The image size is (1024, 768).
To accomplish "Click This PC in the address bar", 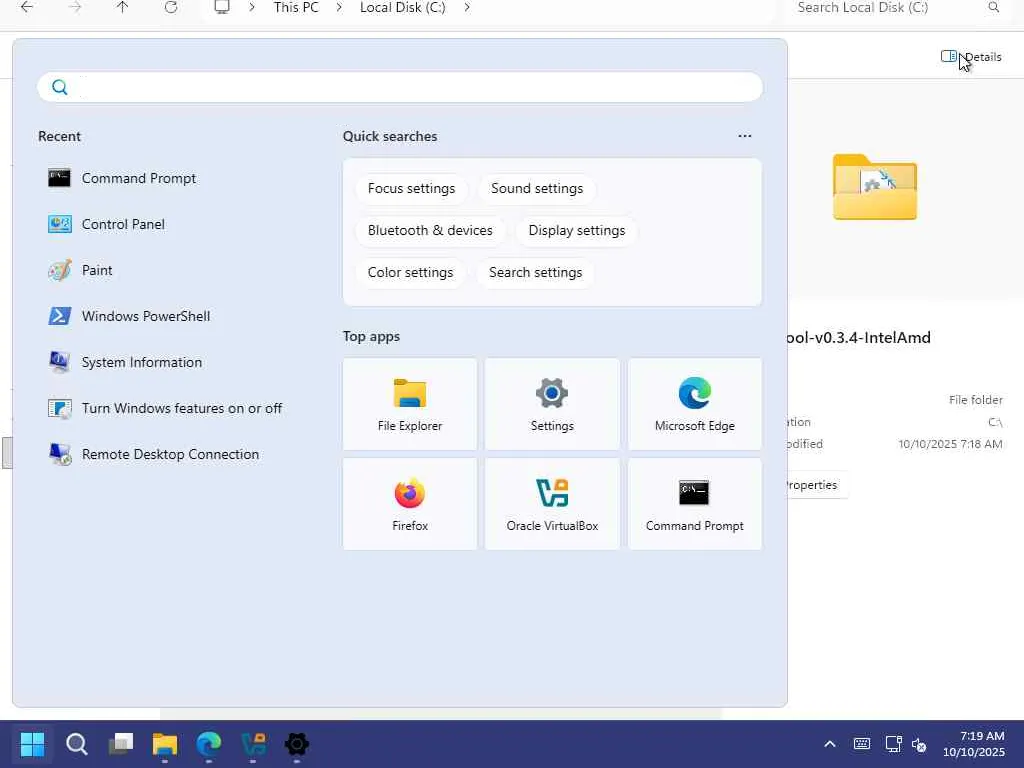I will 296,8.
